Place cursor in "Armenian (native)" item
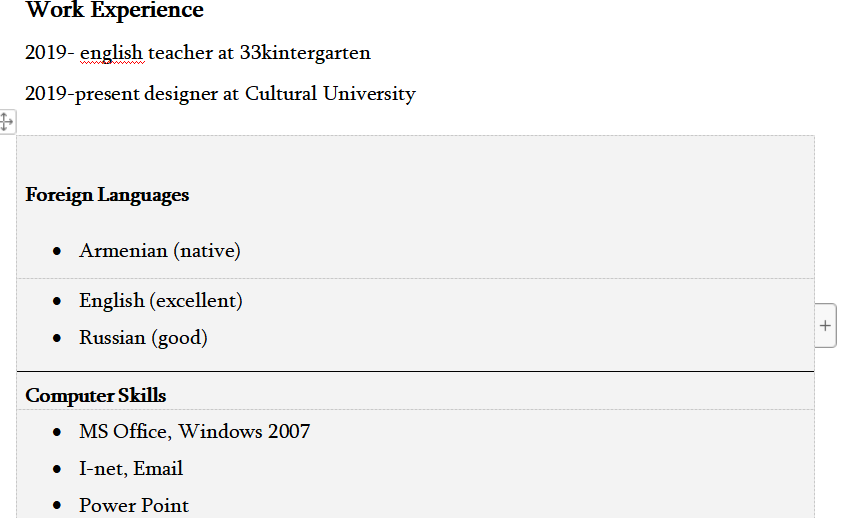Viewport: 842px width, 518px height. 160,251
